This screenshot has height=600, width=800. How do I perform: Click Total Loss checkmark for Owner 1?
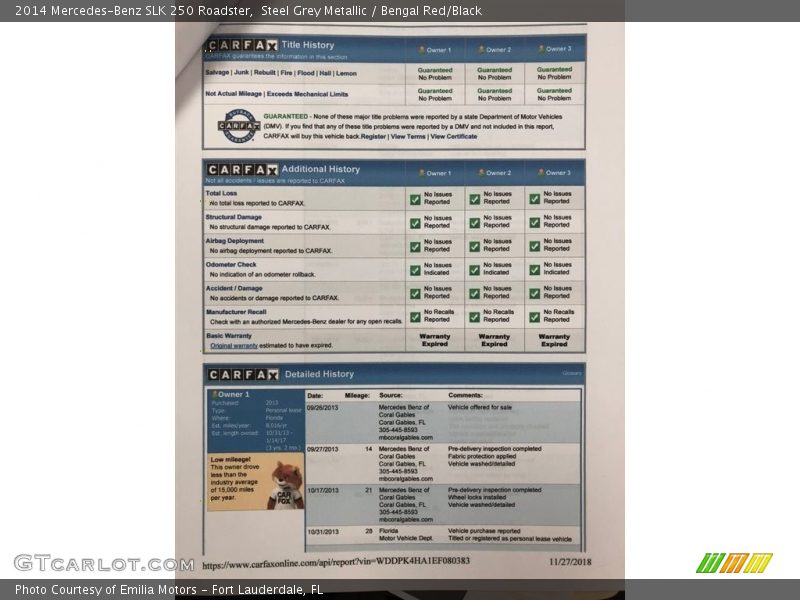415,199
